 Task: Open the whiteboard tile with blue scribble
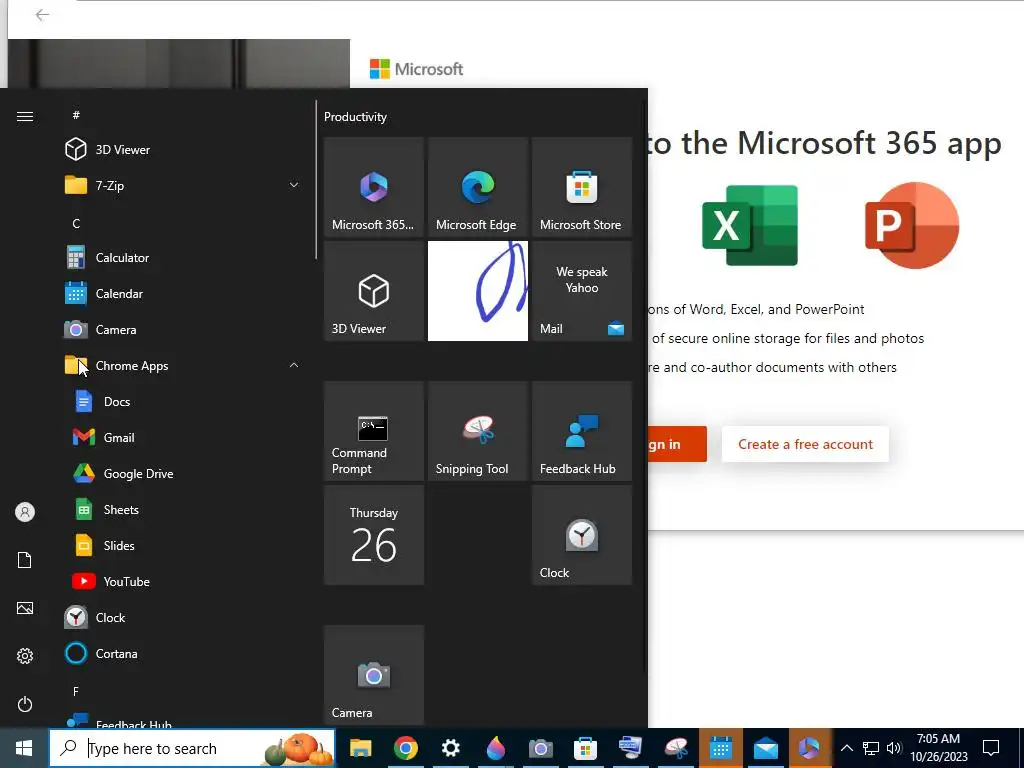point(477,291)
